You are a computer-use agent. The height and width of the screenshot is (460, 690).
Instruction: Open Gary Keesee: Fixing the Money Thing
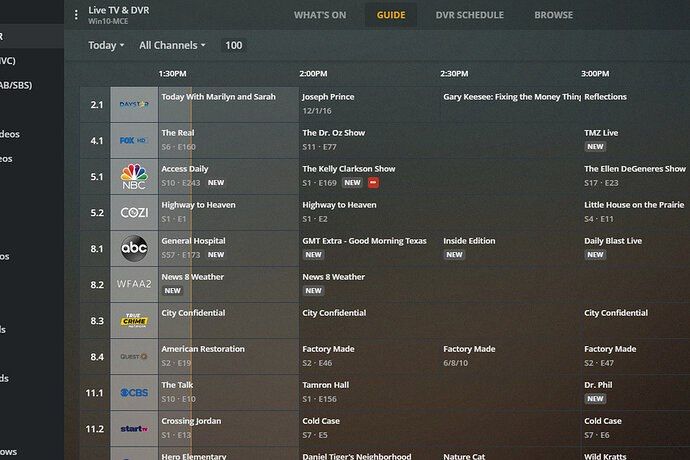pyautogui.click(x=510, y=104)
